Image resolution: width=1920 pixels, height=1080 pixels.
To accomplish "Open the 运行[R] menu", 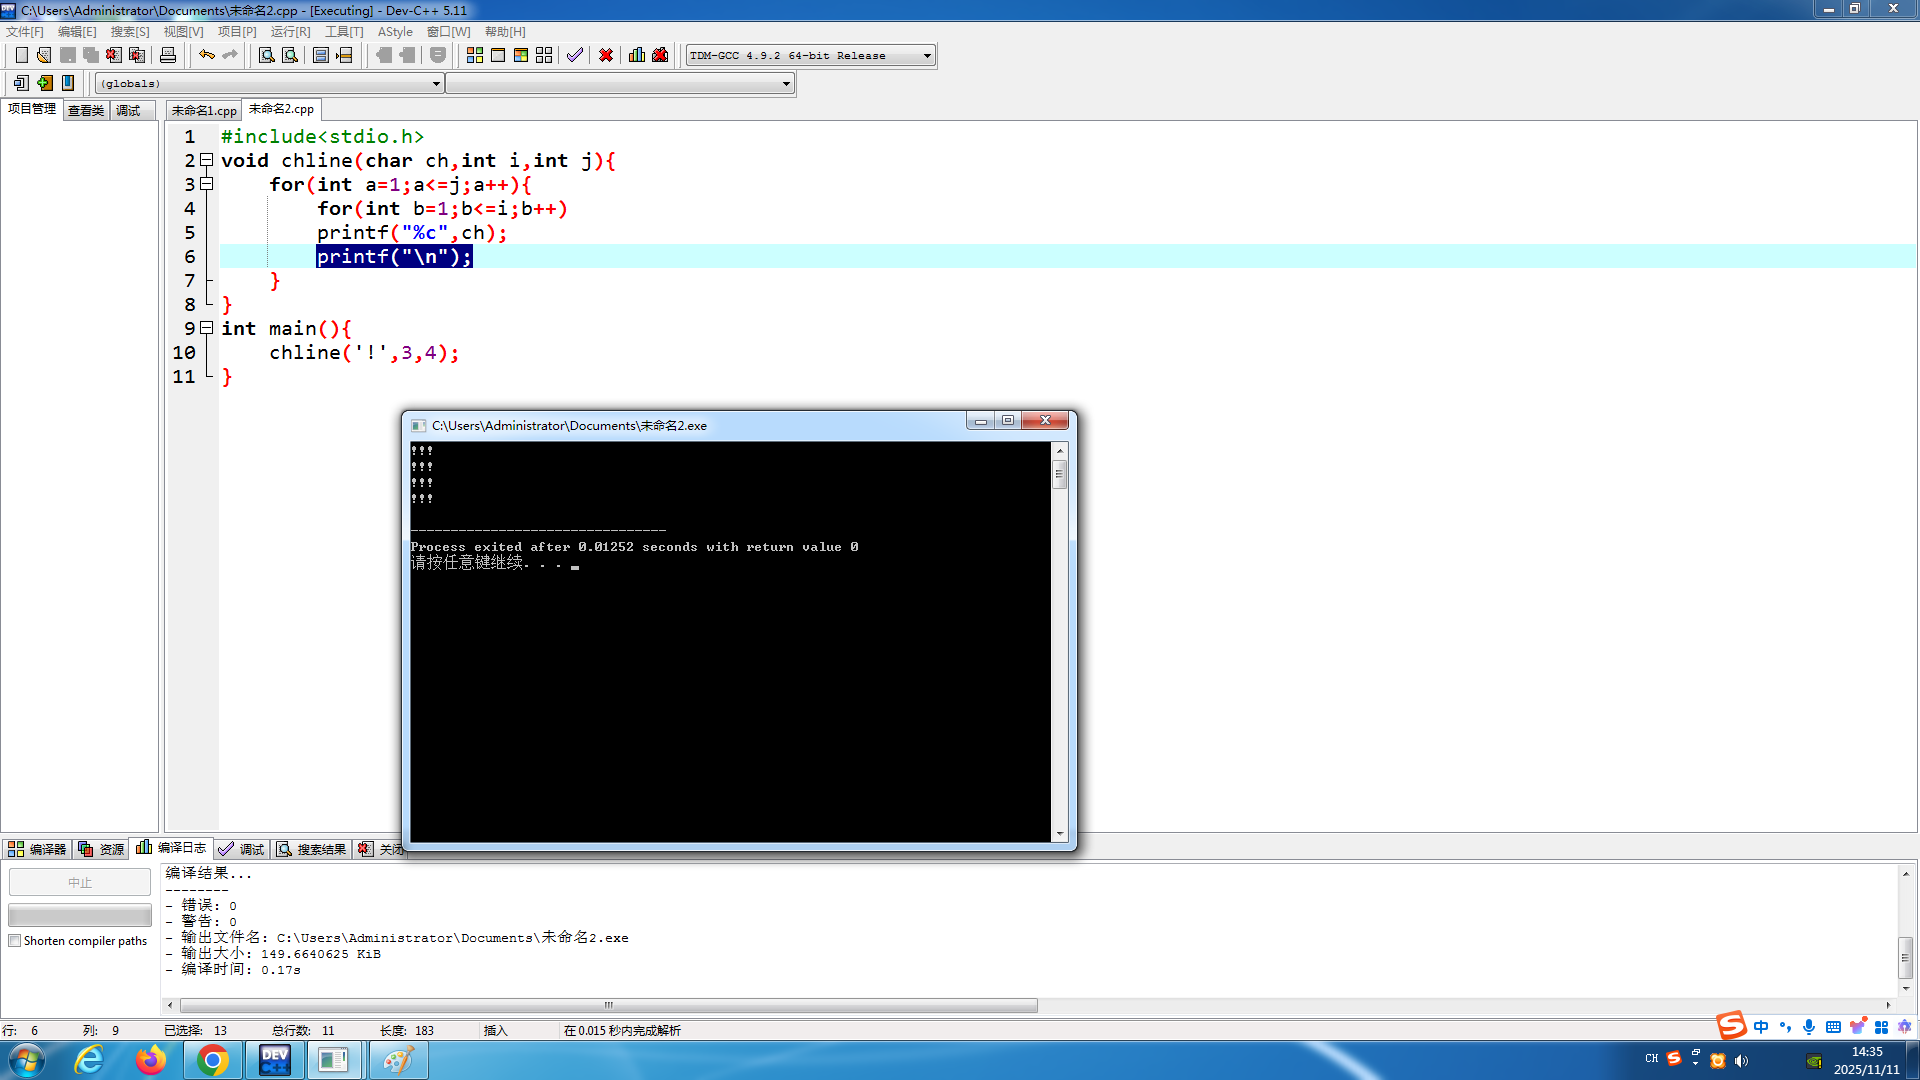I will (290, 32).
